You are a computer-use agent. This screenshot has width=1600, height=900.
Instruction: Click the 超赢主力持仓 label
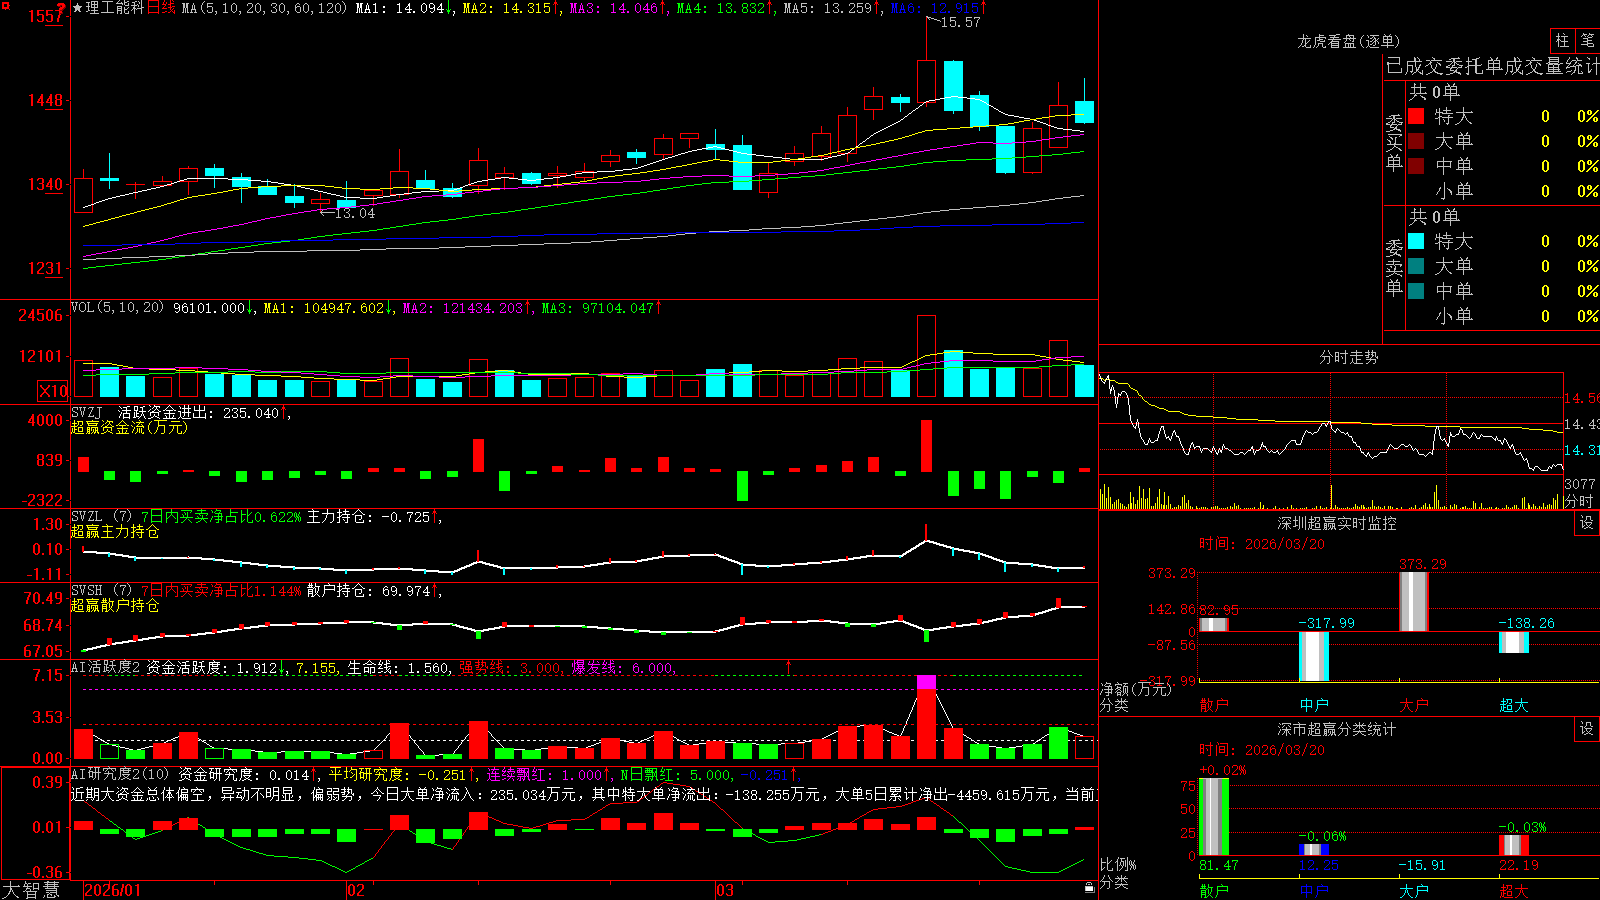(115, 531)
